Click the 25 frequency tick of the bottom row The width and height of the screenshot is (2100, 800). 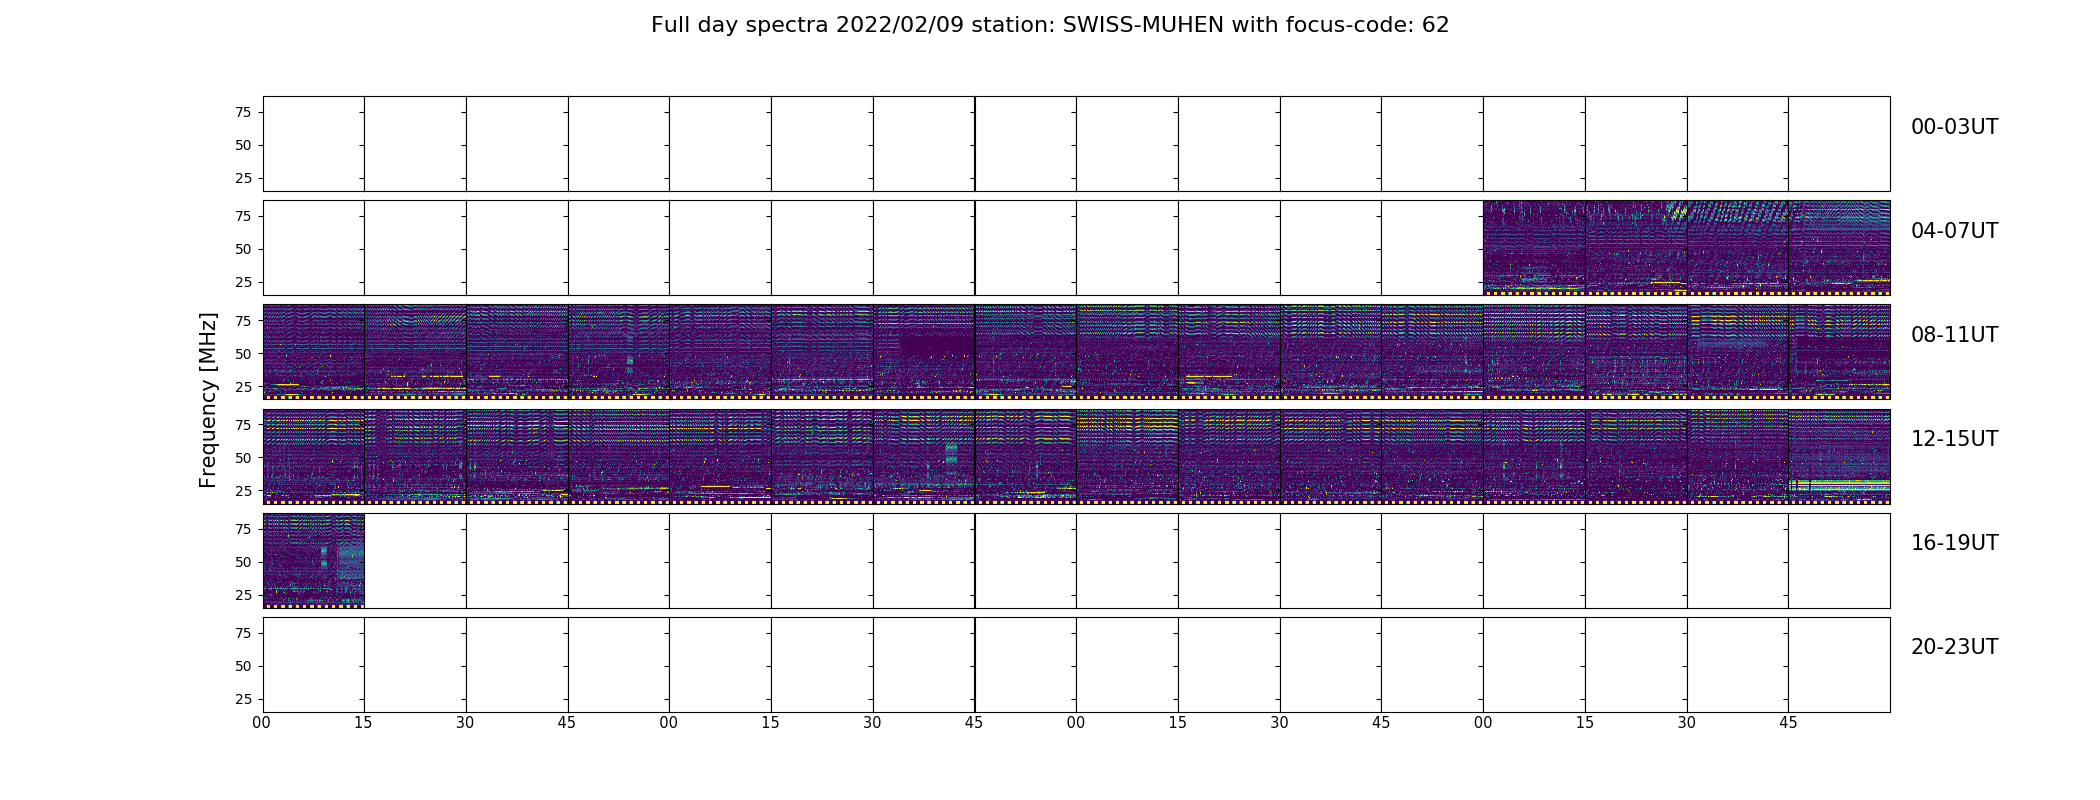[243, 699]
